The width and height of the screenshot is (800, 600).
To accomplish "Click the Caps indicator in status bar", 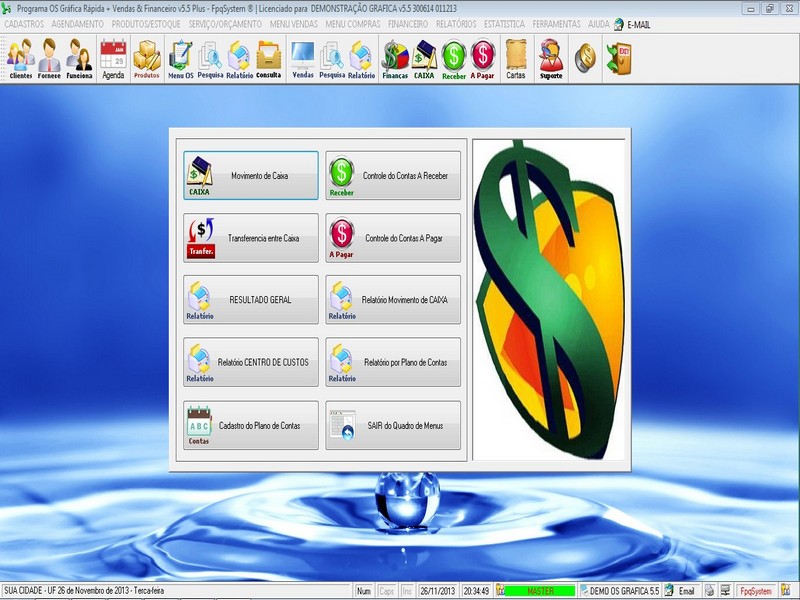I will tap(387, 591).
